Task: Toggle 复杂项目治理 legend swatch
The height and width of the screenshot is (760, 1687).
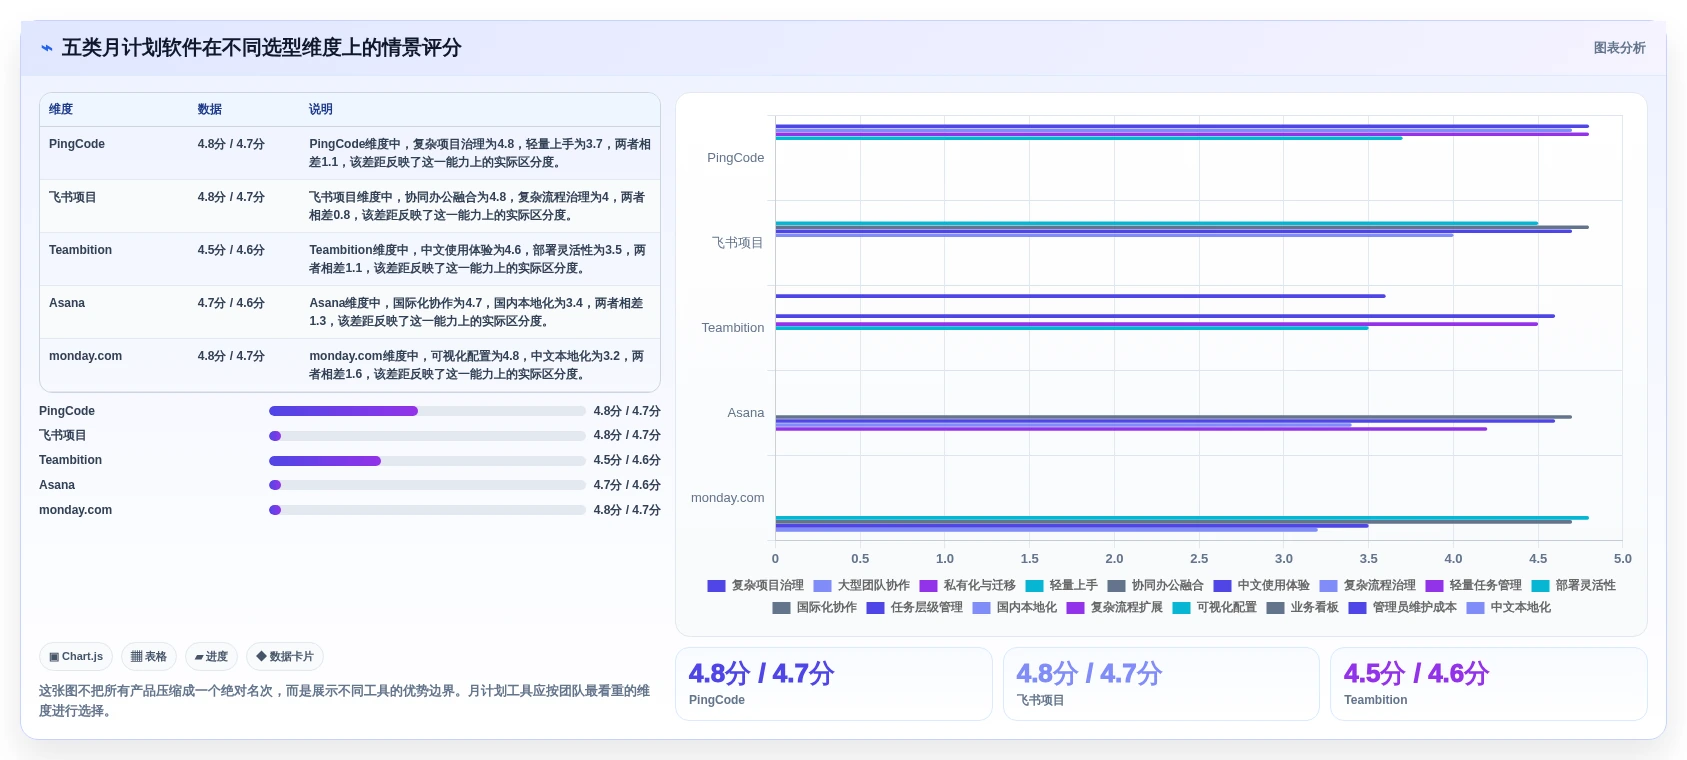Action: (x=716, y=586)
